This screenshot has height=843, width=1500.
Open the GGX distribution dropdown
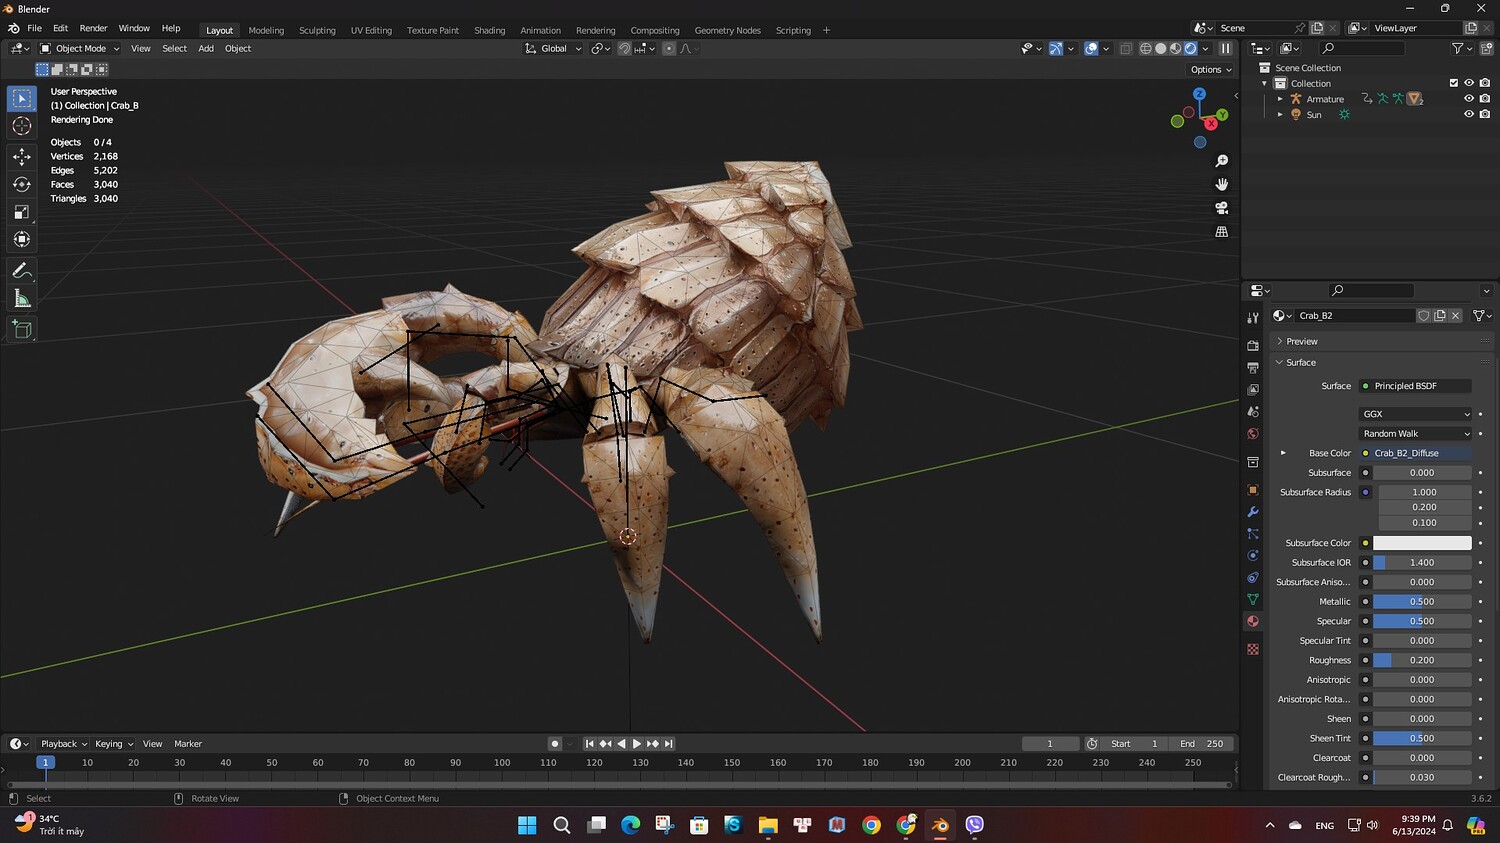point(1416,414)
